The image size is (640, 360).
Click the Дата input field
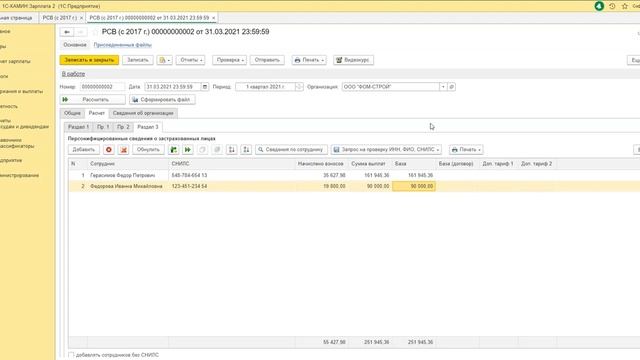(173, 87)
